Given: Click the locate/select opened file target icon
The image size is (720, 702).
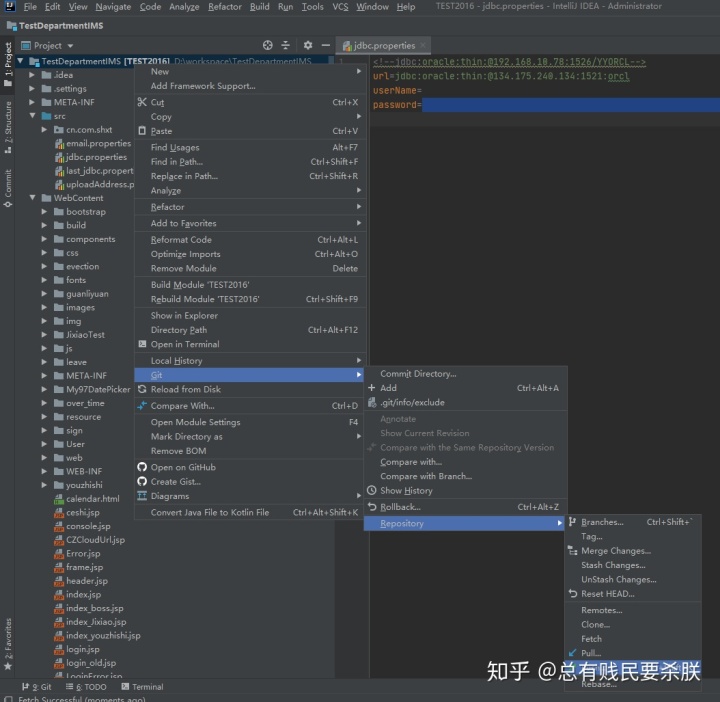Looking at the screenshot, I should 267,45.
